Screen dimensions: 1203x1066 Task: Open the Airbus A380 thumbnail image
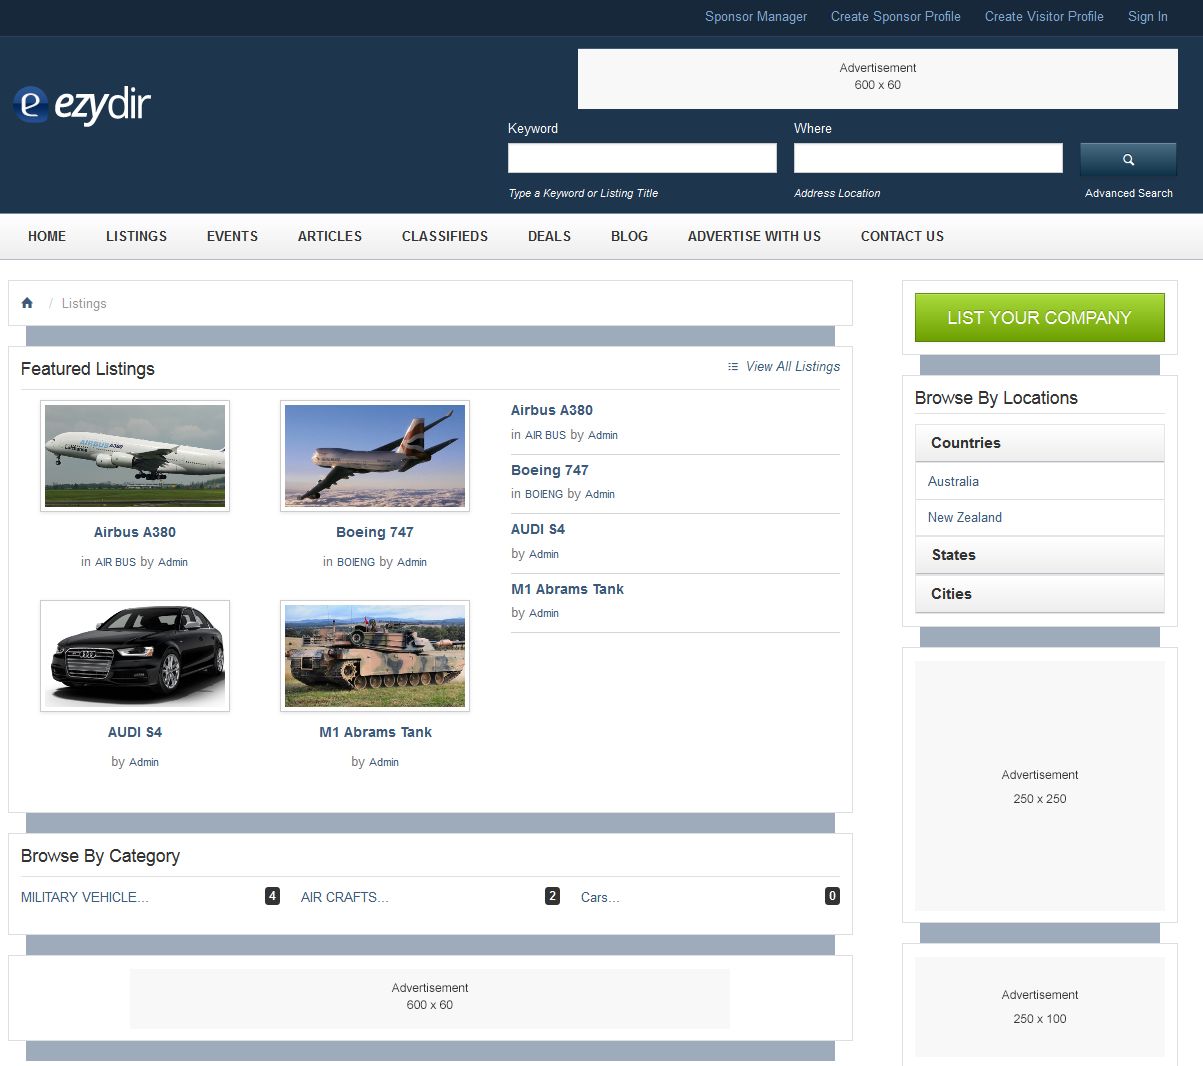click(135, 456)
